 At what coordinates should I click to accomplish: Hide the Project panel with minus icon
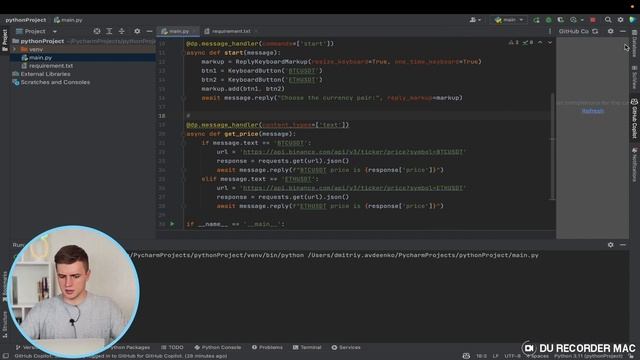[149, 31]
